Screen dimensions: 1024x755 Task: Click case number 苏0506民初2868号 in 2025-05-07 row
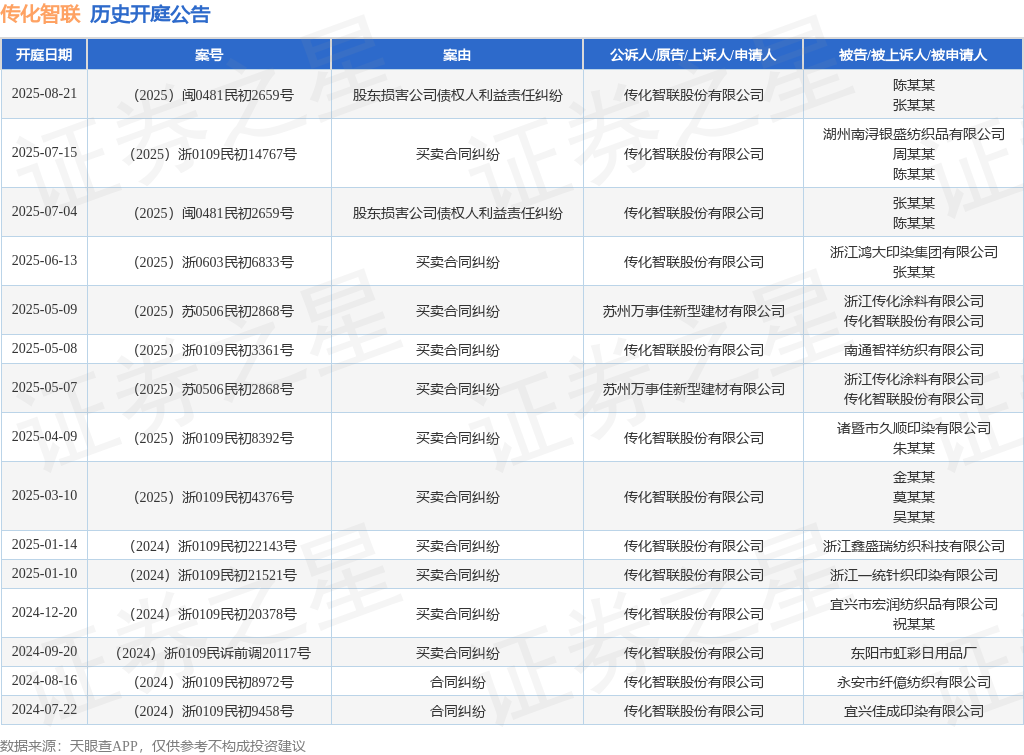pos(214,389)
